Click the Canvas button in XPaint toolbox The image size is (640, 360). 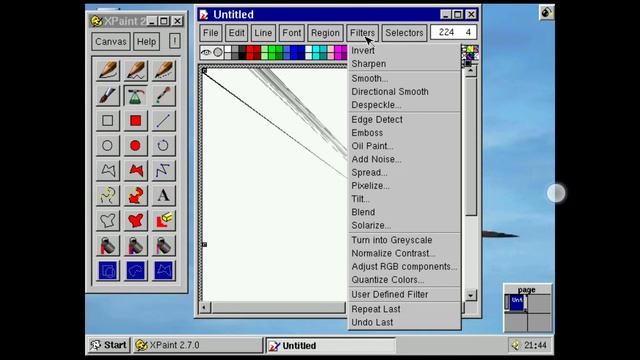pyautogui.click(x=111, y=42)
